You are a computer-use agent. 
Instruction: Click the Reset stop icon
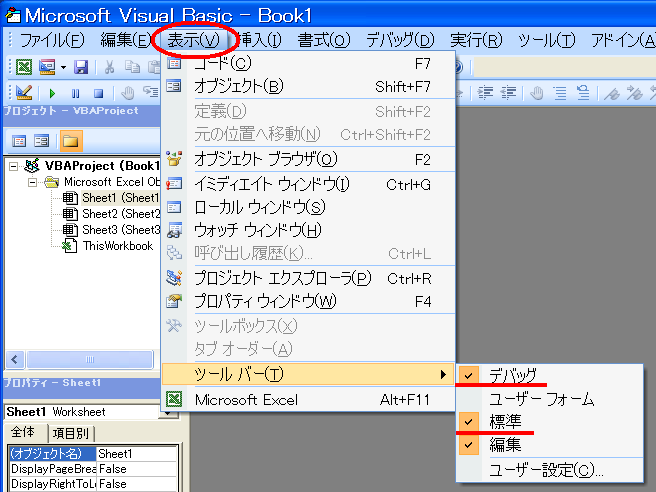tap(98, 93)
